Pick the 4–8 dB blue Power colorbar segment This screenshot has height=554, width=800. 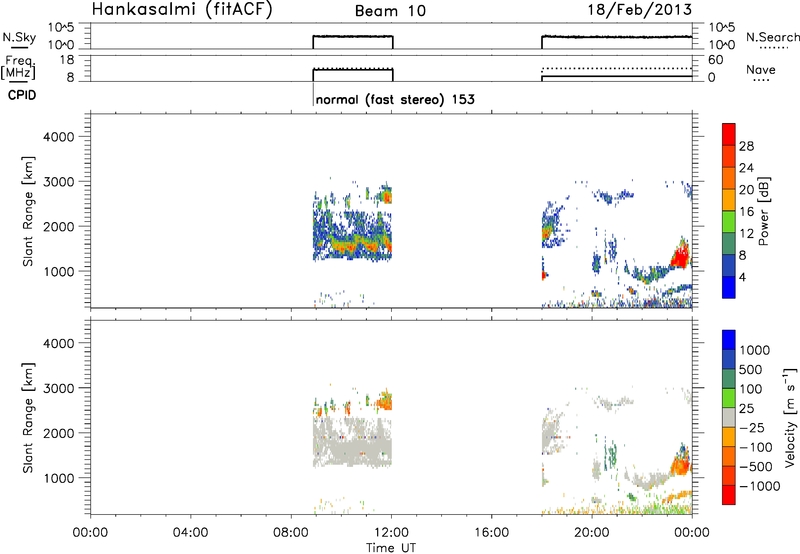click(x=729, y=265)
